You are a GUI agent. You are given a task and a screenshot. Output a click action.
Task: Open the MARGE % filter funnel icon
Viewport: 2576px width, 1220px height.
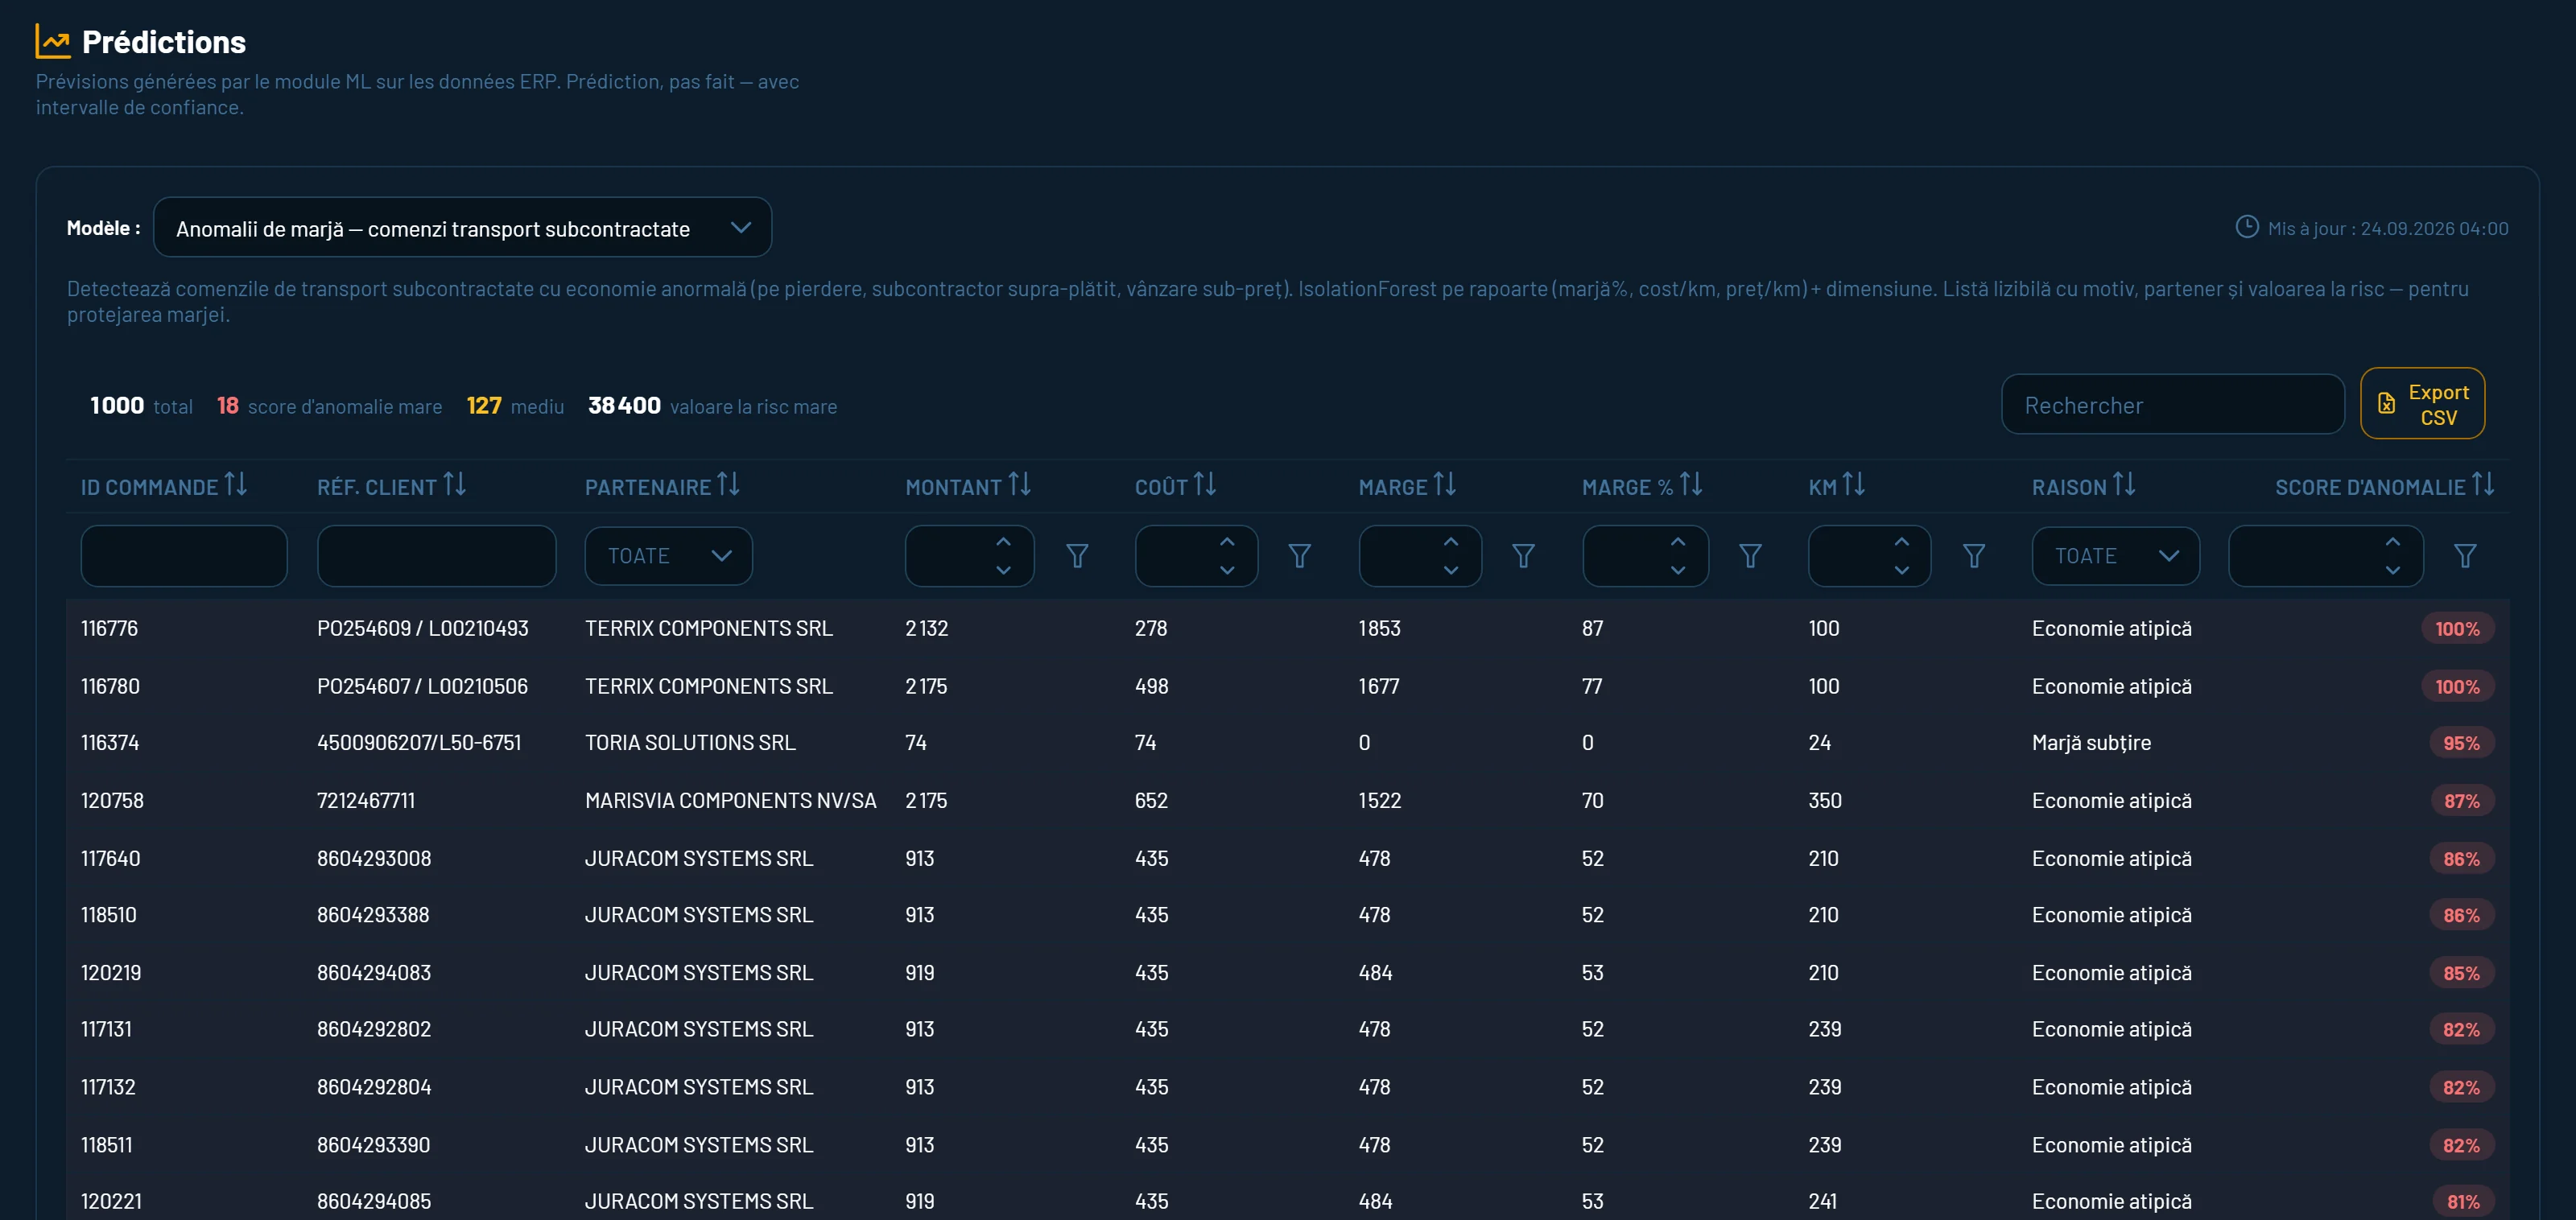1750,556
